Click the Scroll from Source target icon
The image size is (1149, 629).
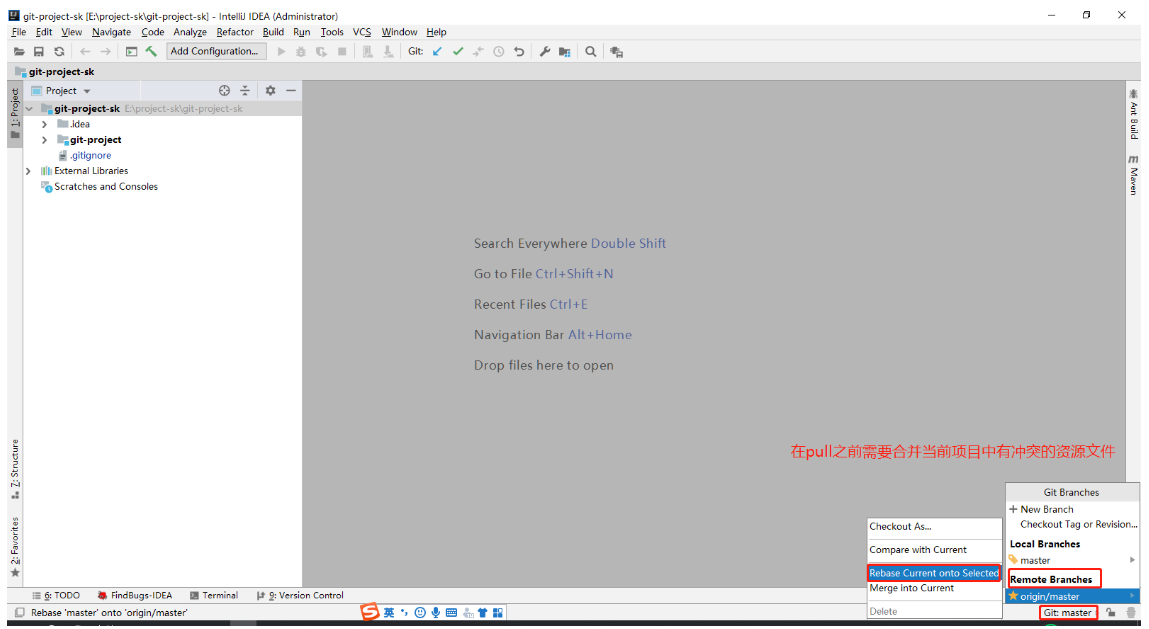coord(224,90)
